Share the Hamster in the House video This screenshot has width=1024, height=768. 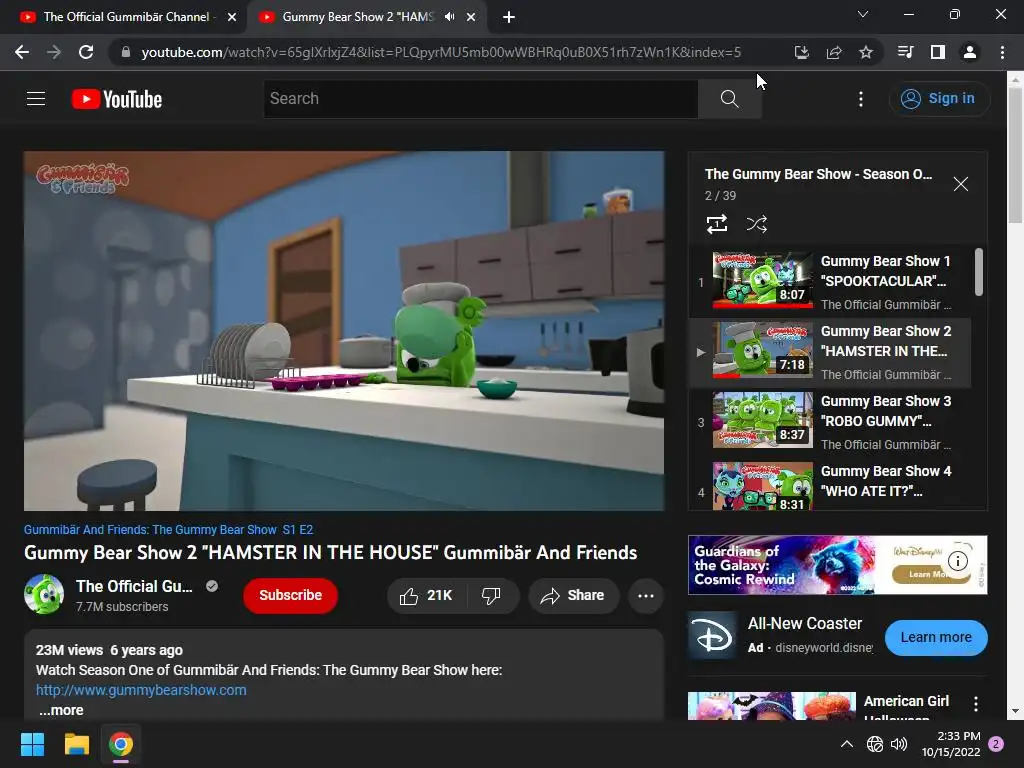click(x=573, y=596)
